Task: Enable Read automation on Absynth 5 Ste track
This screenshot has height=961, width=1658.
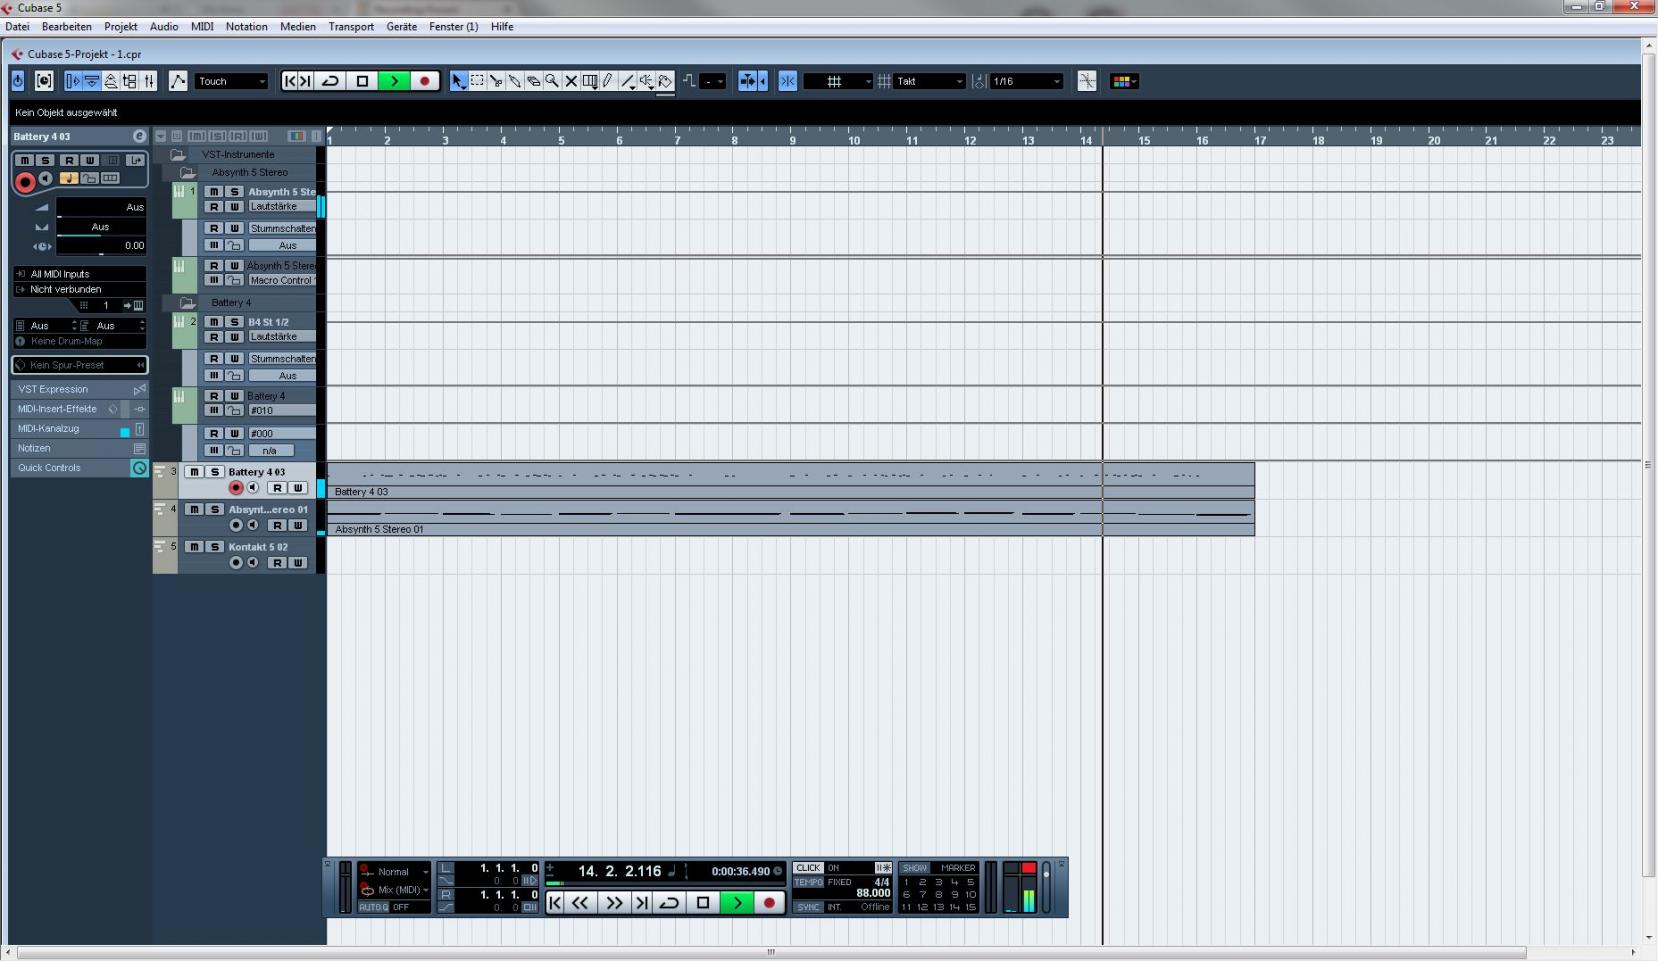Action: (x=213, y=207)
